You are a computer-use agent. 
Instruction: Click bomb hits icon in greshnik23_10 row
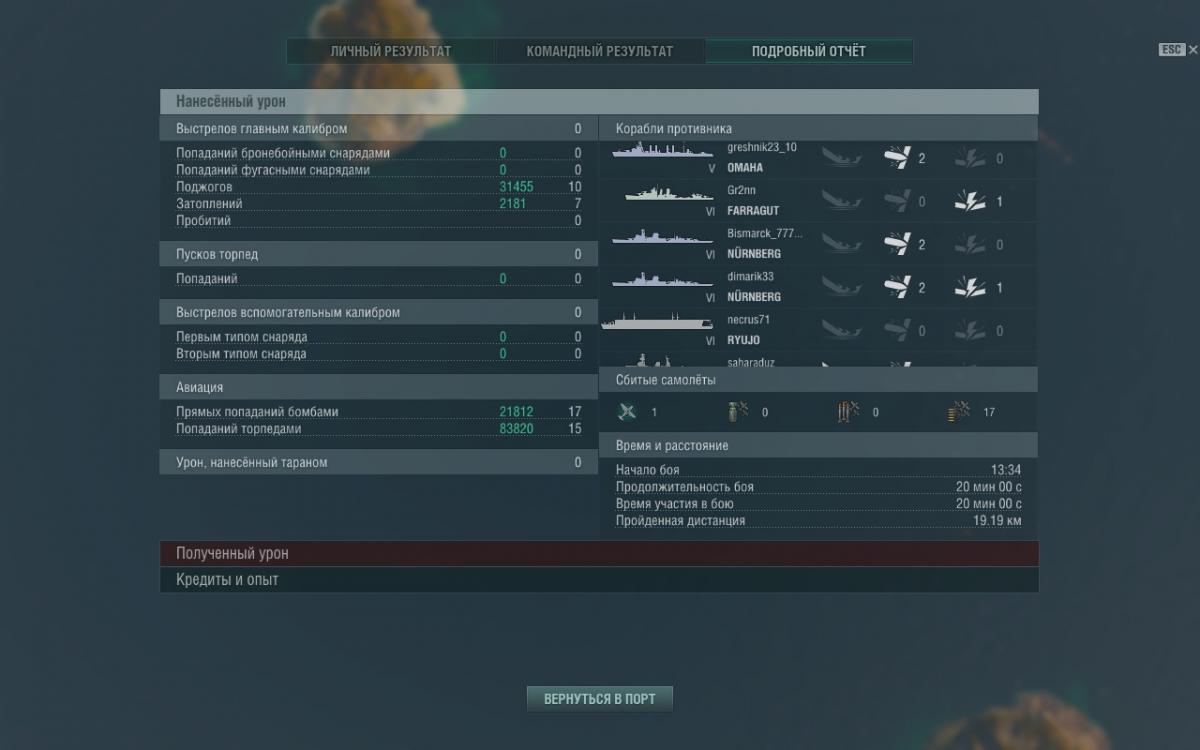click(x=897, y=158)
